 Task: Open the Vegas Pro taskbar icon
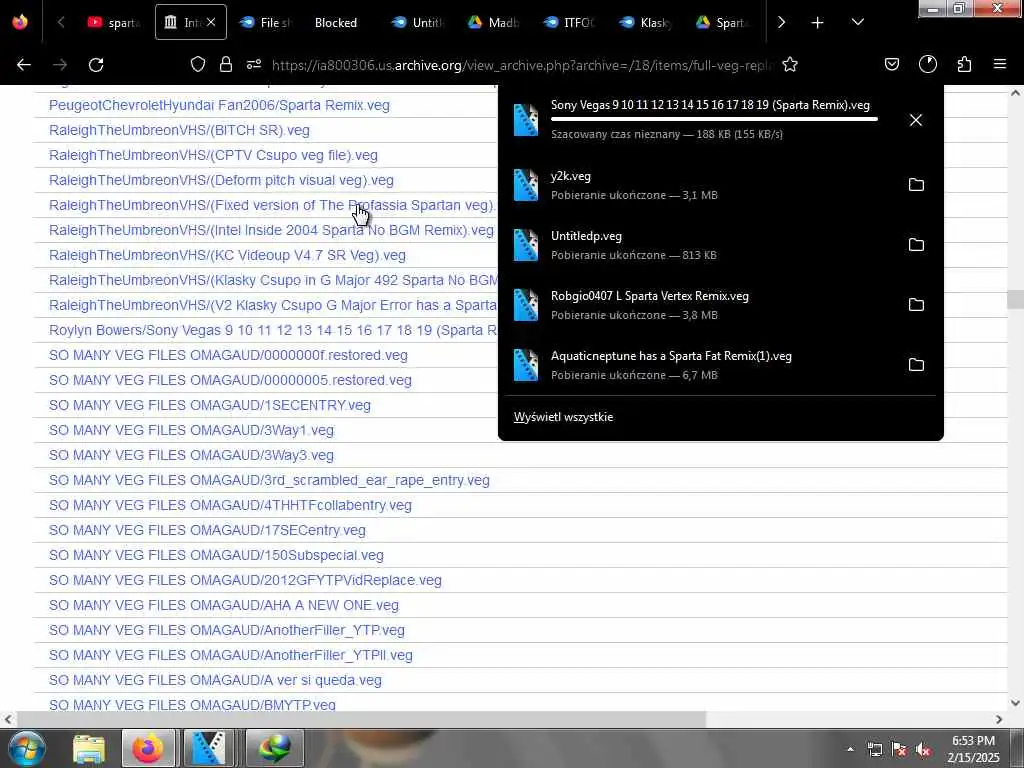tap(208, 748)
